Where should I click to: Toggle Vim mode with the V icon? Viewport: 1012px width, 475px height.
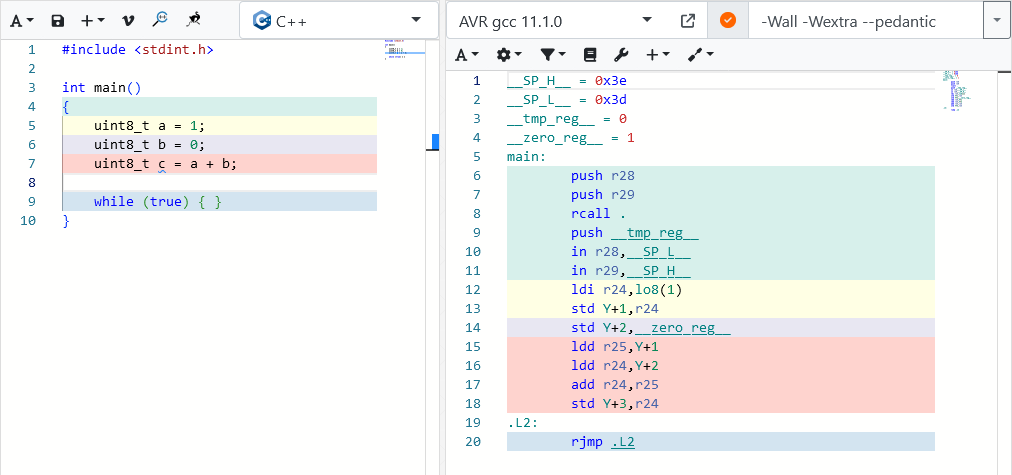[127, 20]
